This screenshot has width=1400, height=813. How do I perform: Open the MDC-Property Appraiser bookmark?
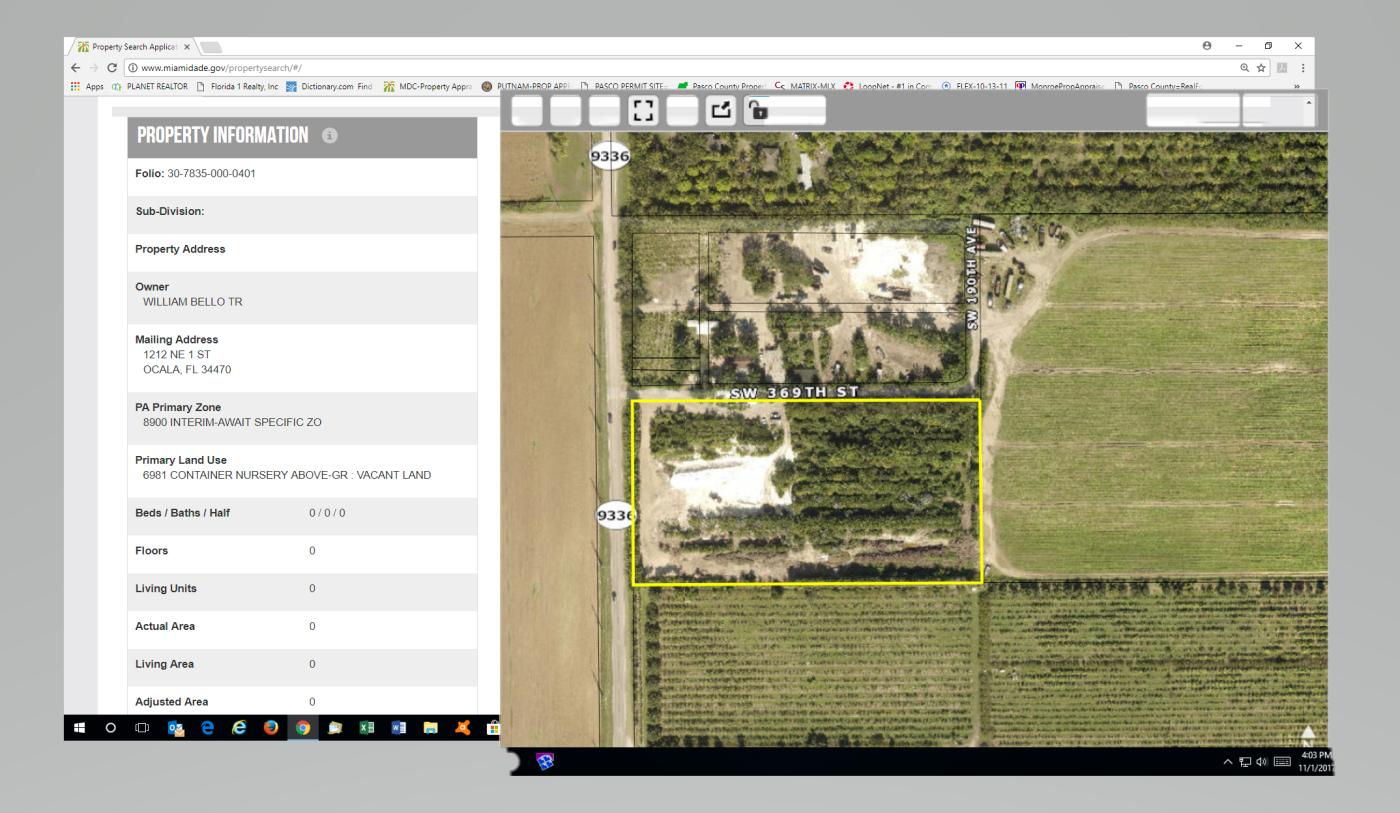tap(428, 87)
